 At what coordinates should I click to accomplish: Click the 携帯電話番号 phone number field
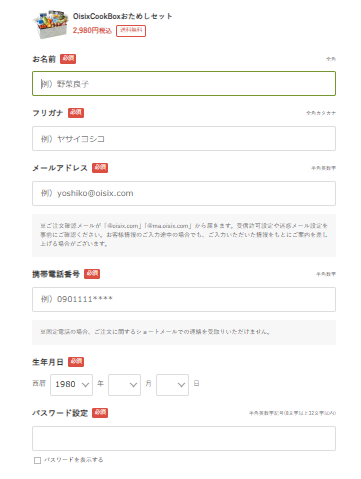click(184, 299)
